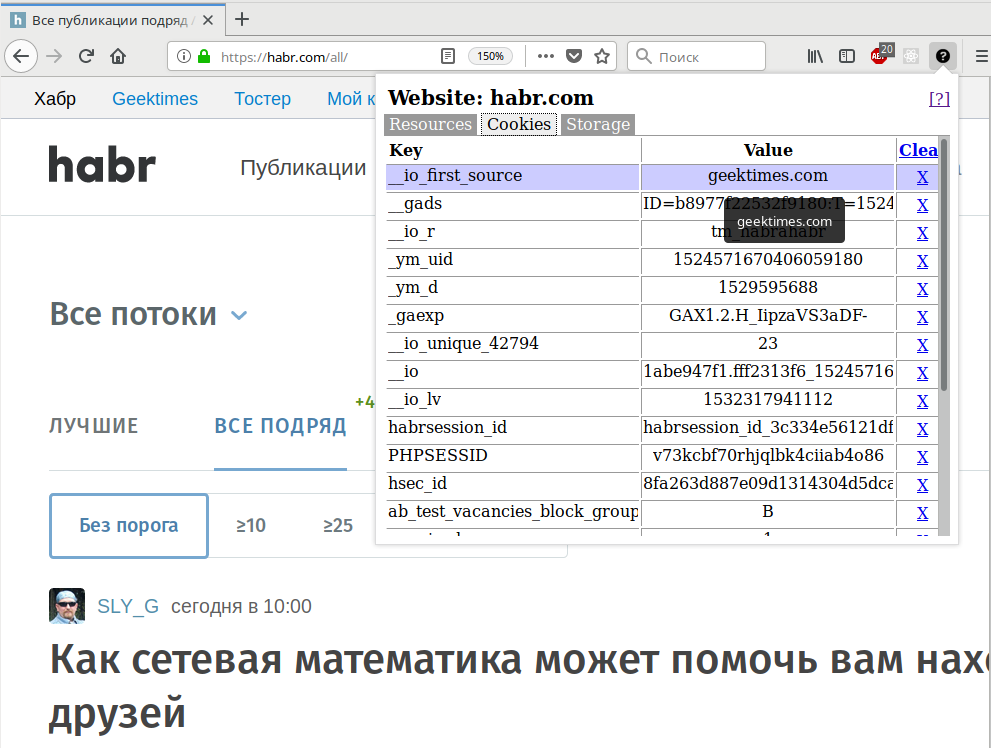Open Adblock Plus extension with 20 badge

point(880,55)
